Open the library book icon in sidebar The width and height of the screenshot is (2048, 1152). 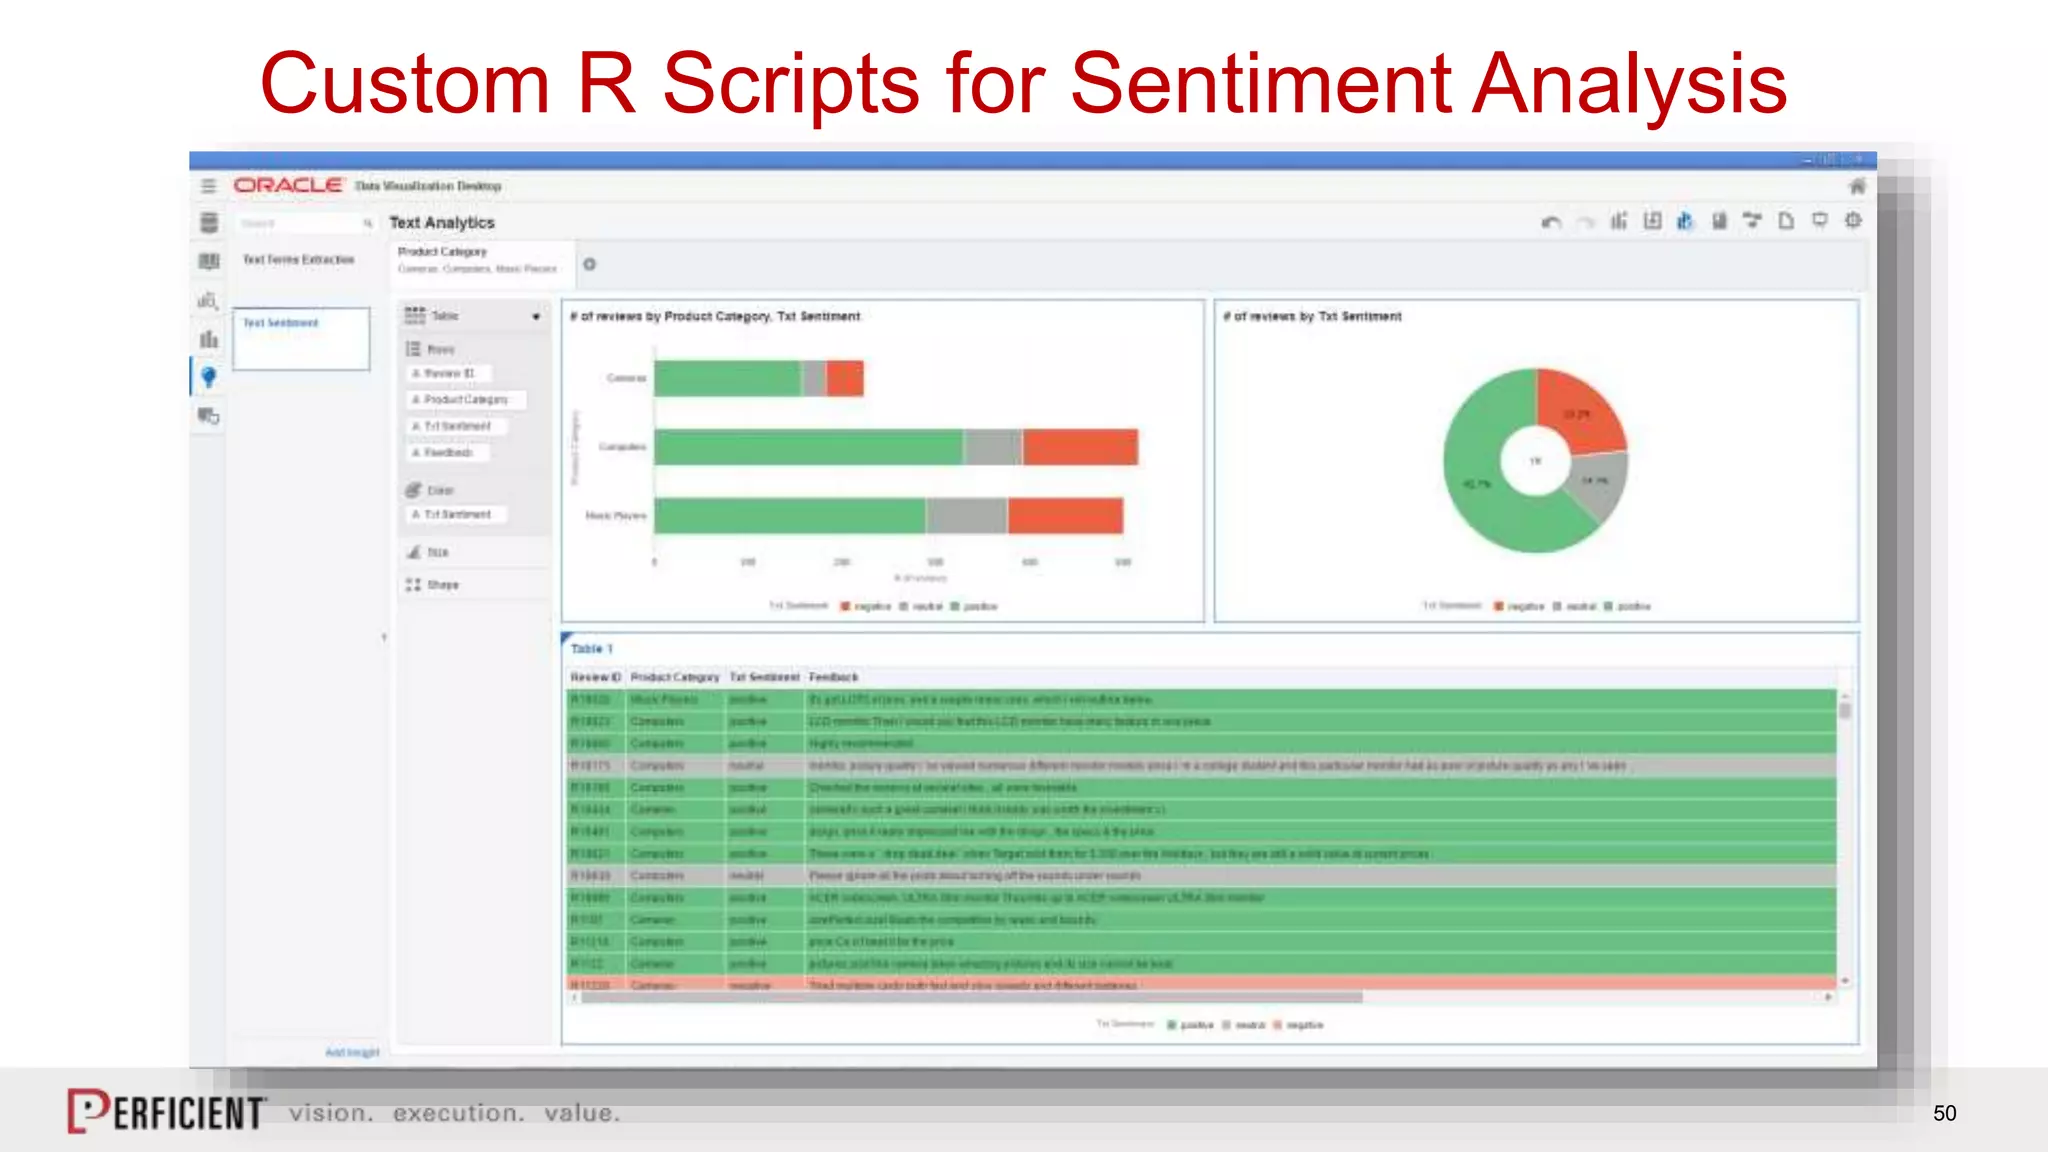click(x=209, y=261)
